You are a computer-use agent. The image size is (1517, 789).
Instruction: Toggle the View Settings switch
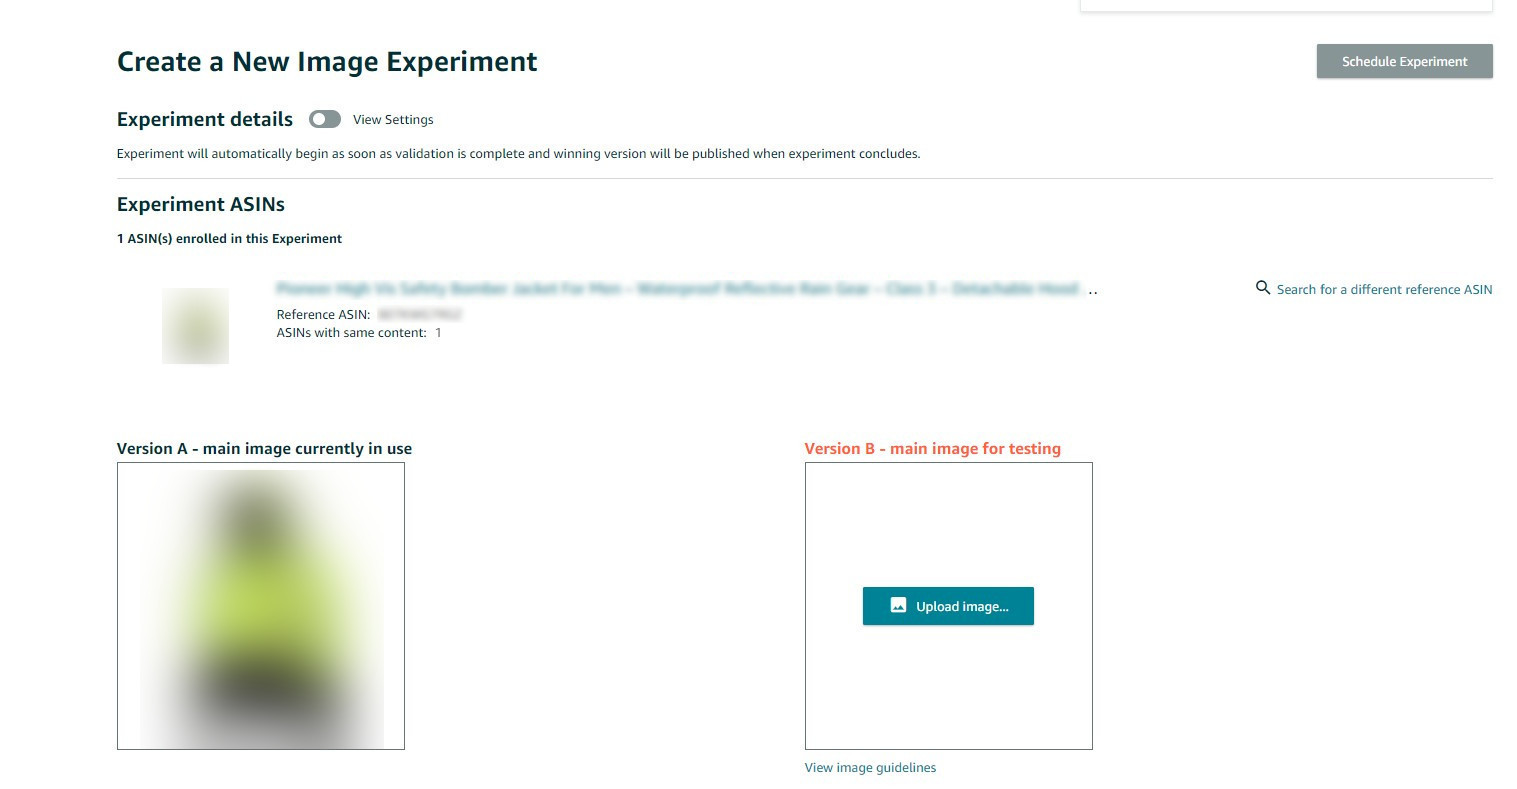[325, 120]
